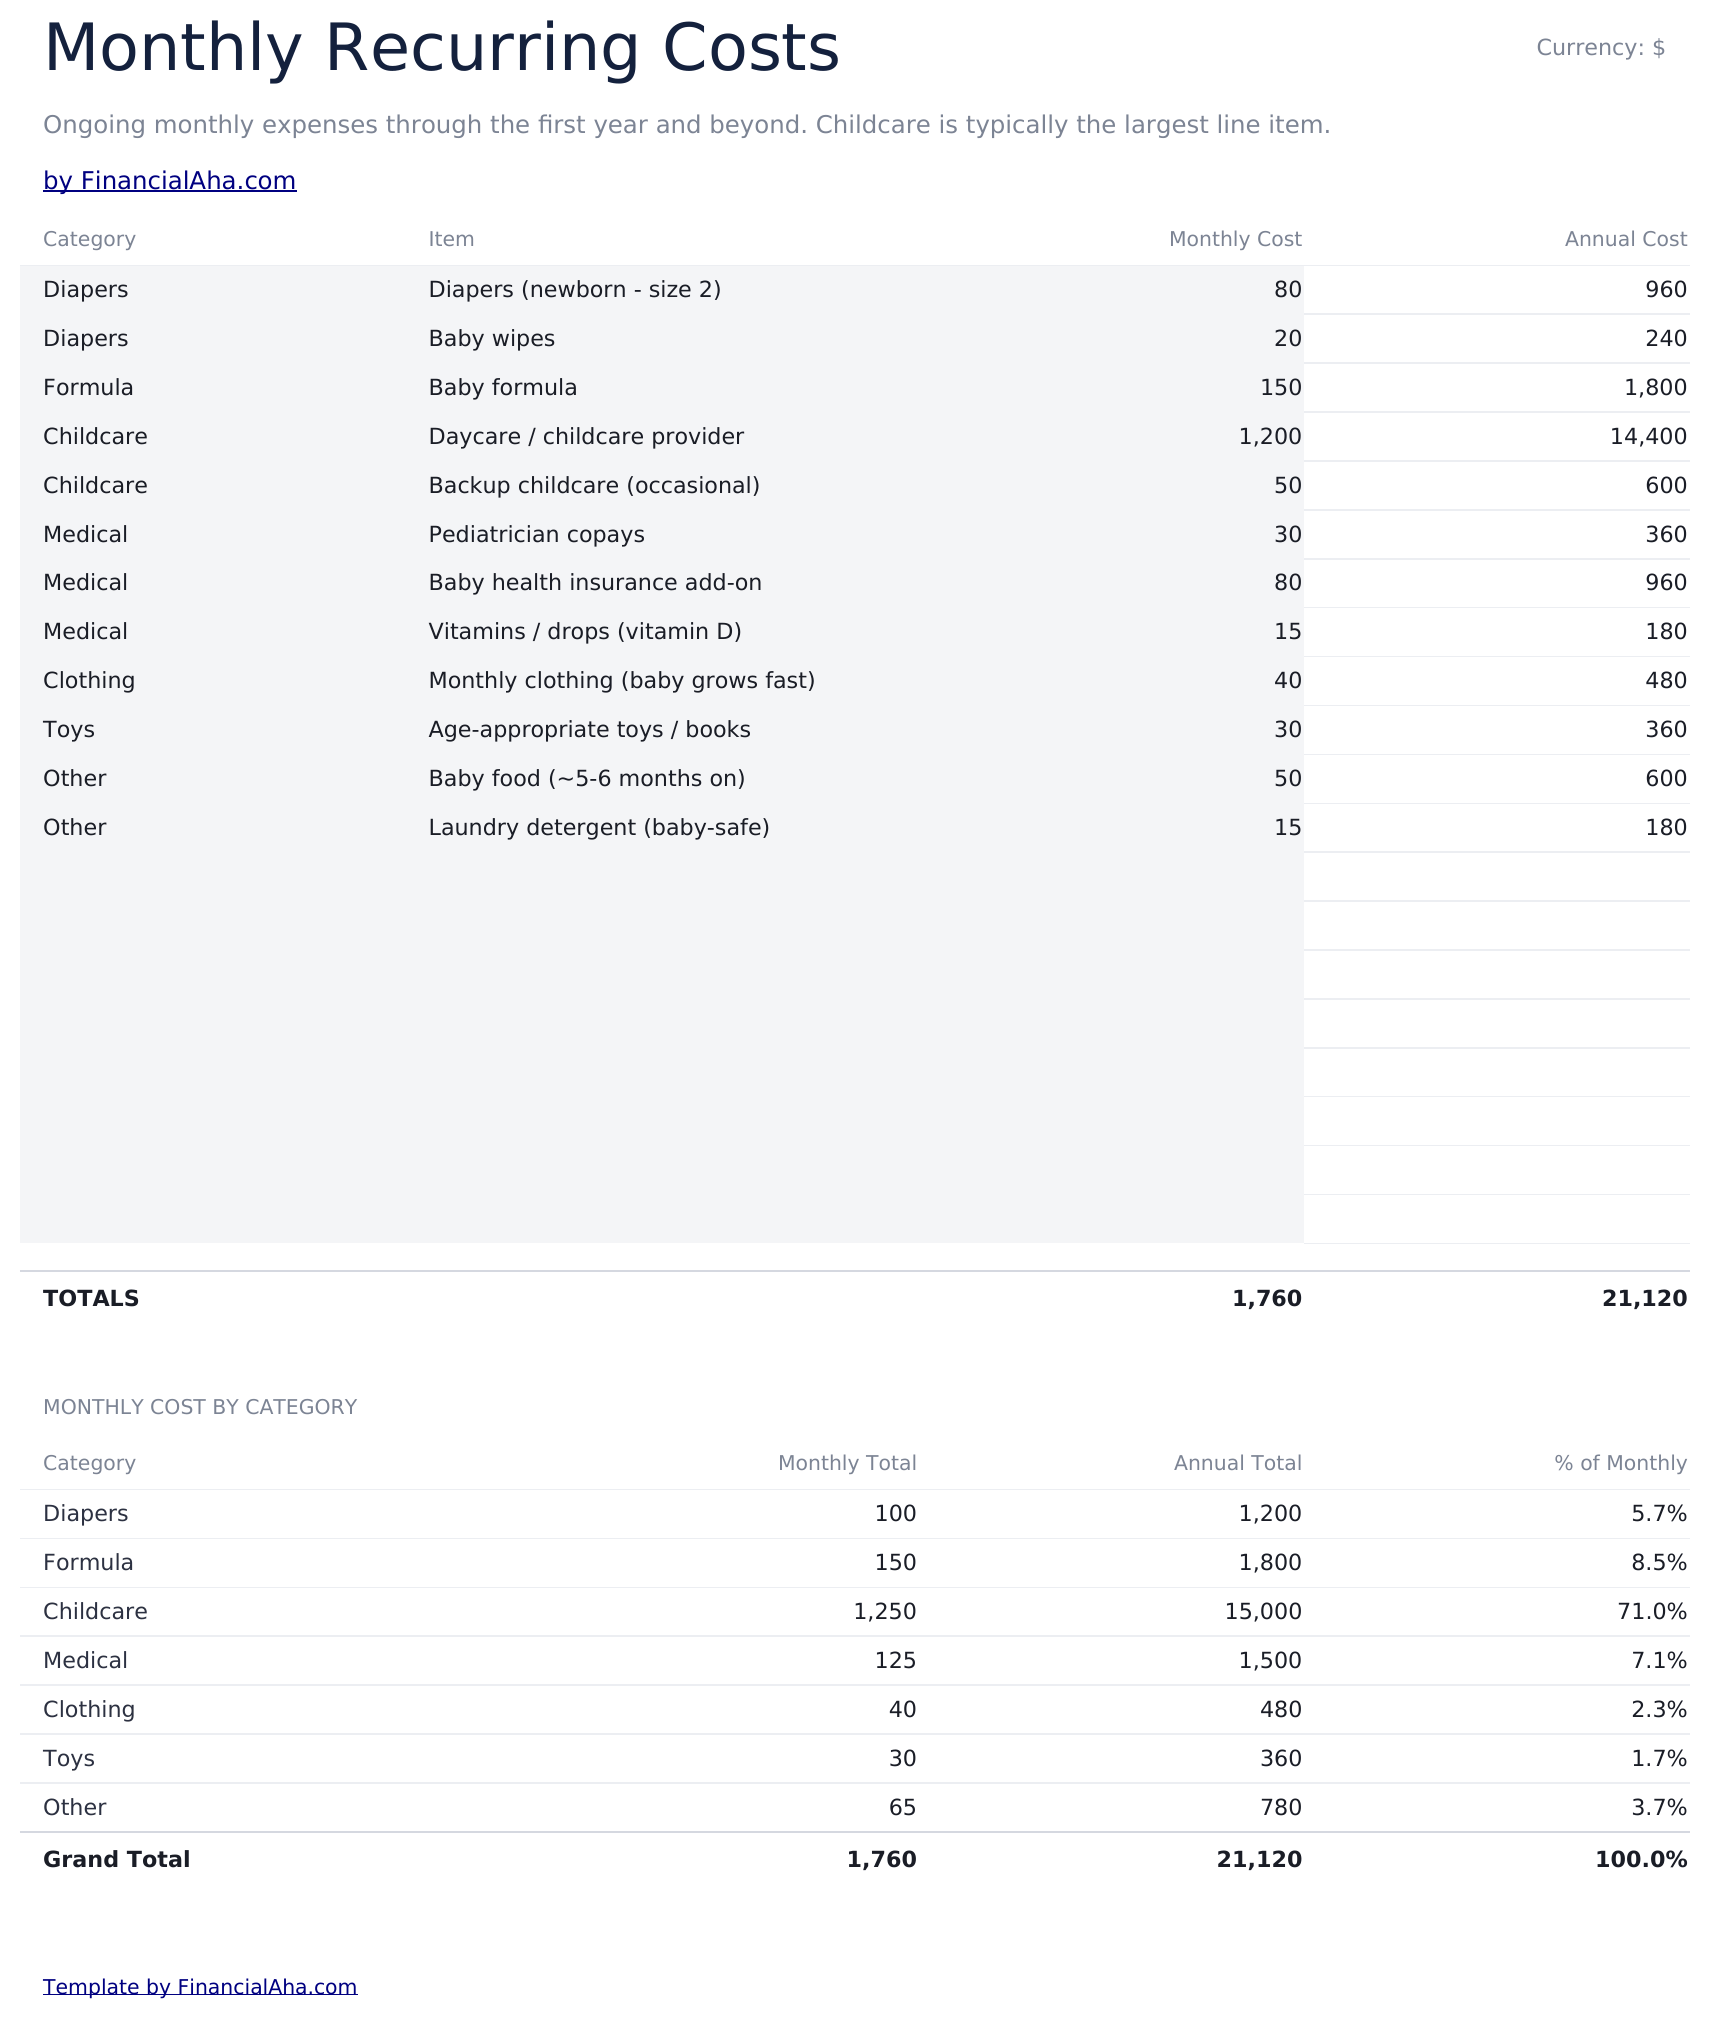
Task: Click baby wipes annual cost '240'
Action: (1666, 339)
